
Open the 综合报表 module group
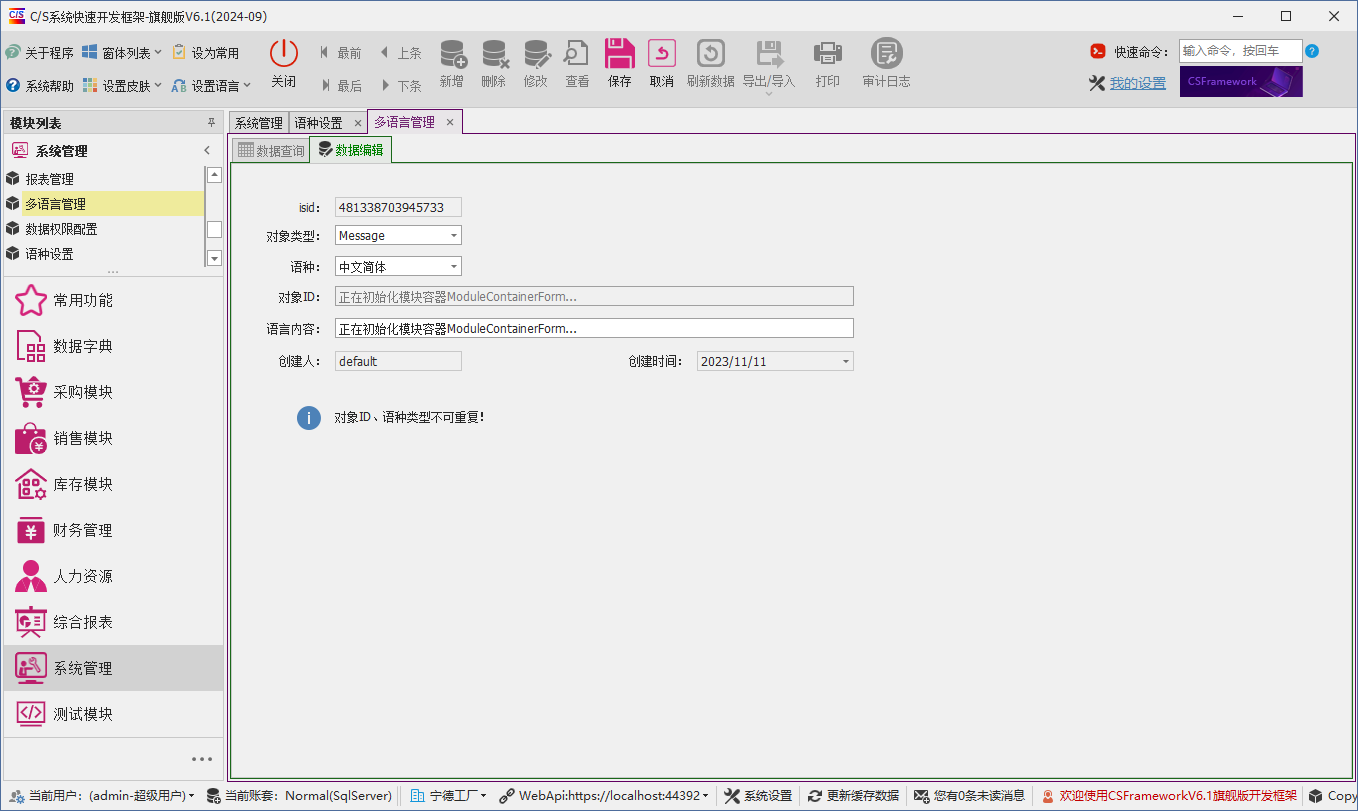[113, 622]
